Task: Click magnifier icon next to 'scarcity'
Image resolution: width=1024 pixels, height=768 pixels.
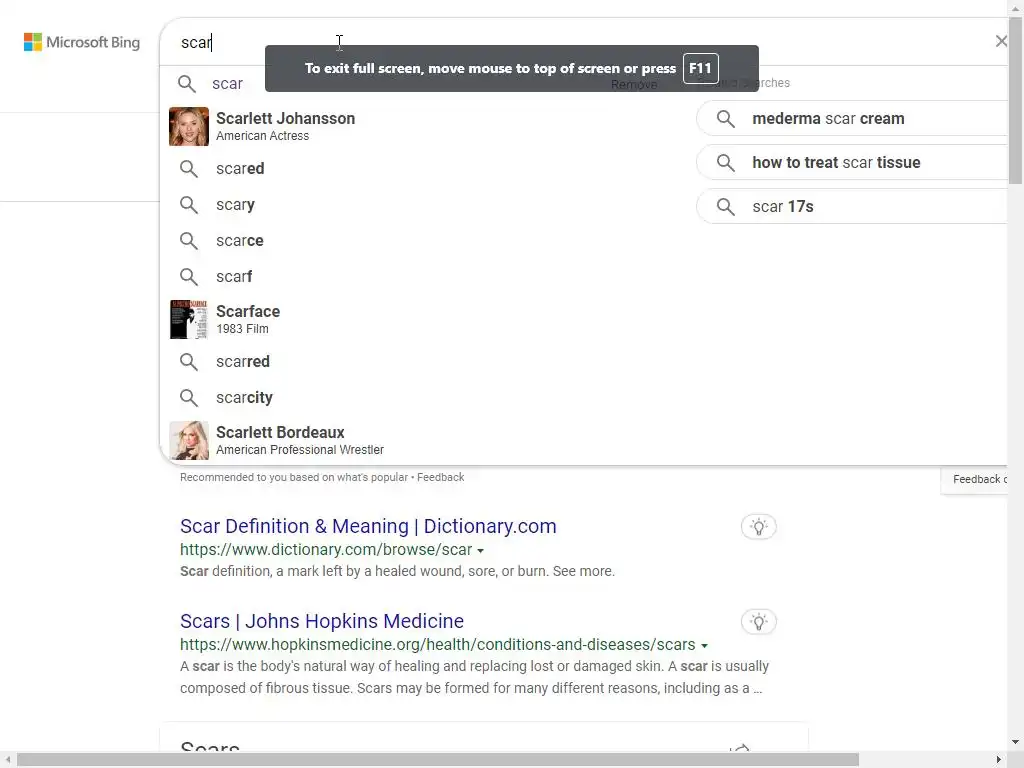Action: (x=189, y=397)
